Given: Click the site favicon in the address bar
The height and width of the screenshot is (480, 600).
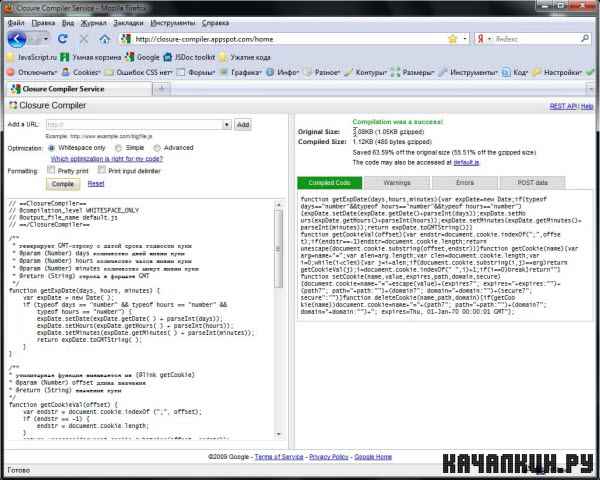Looking at the screenshot, I should (126, 39).
